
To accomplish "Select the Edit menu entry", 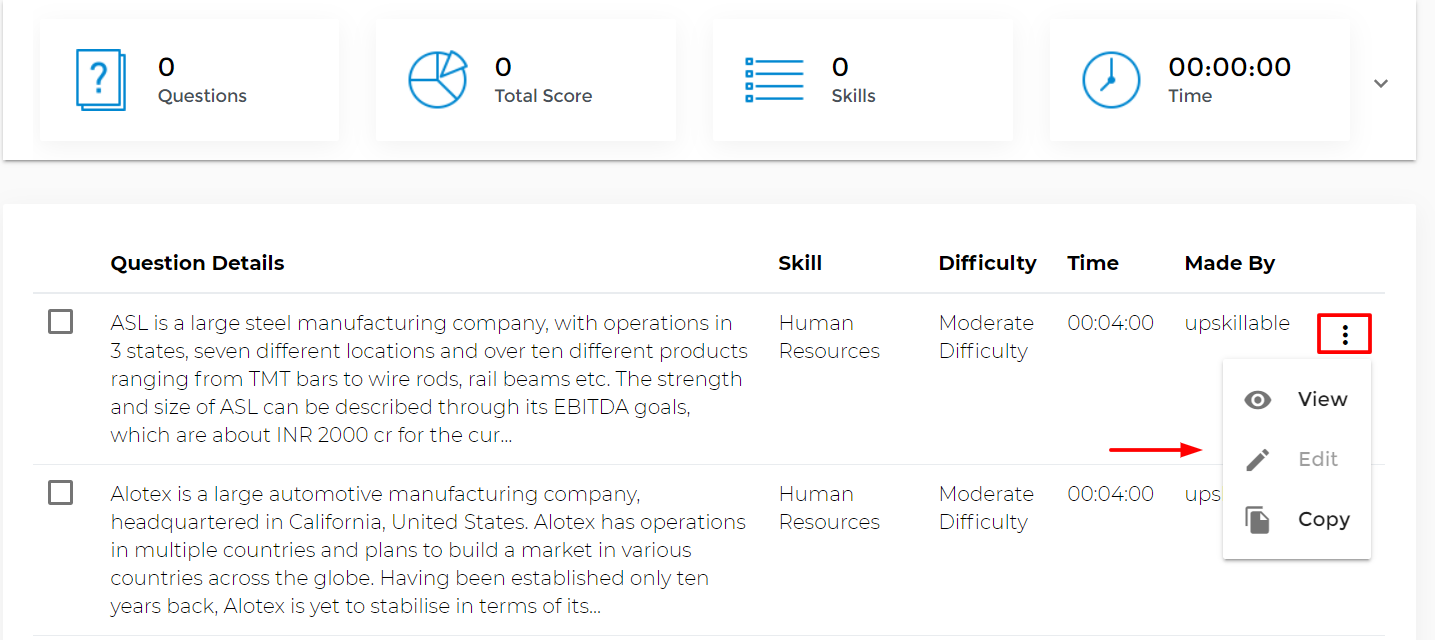I will pos(1317,459).
